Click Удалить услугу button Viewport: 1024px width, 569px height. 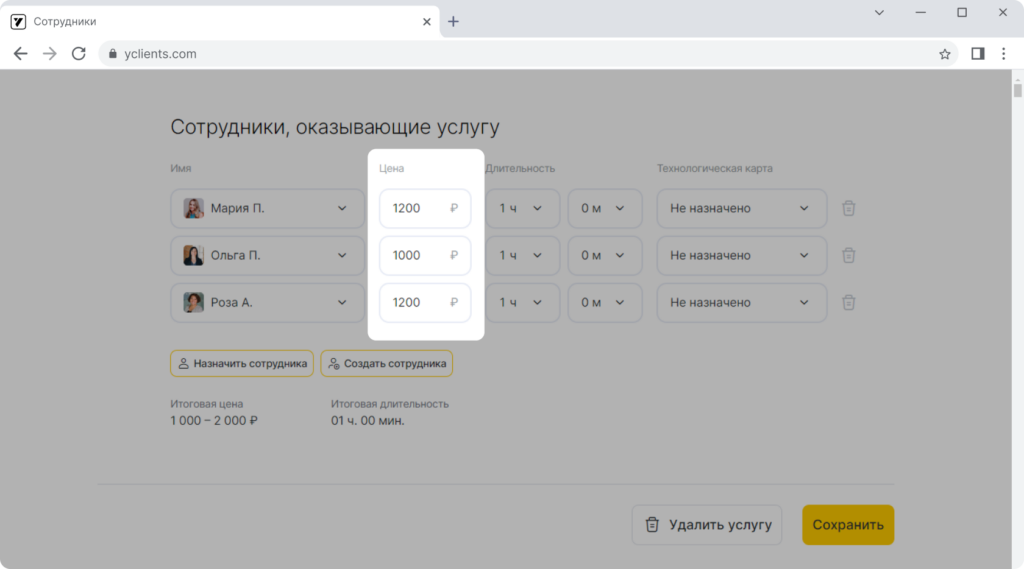coord(707,525)
